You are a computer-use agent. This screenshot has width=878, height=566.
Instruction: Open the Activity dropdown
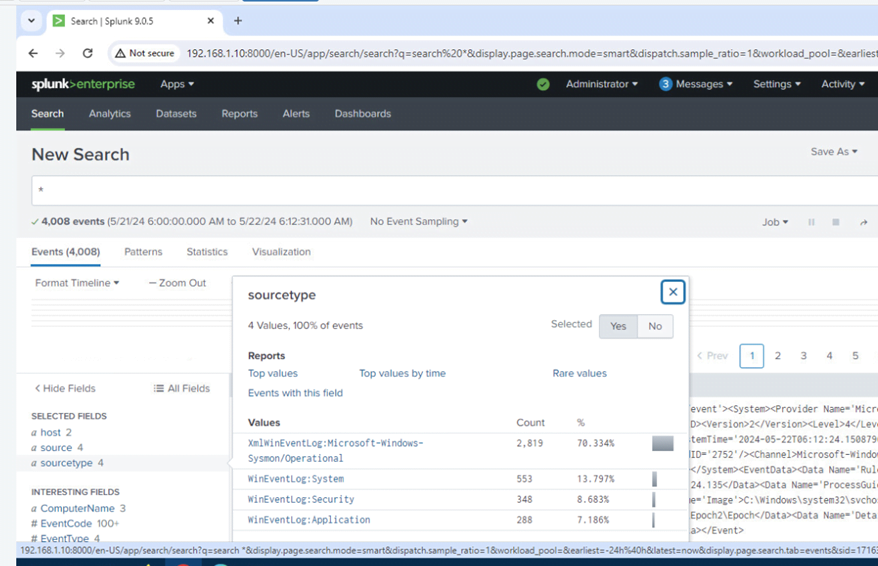843,84
